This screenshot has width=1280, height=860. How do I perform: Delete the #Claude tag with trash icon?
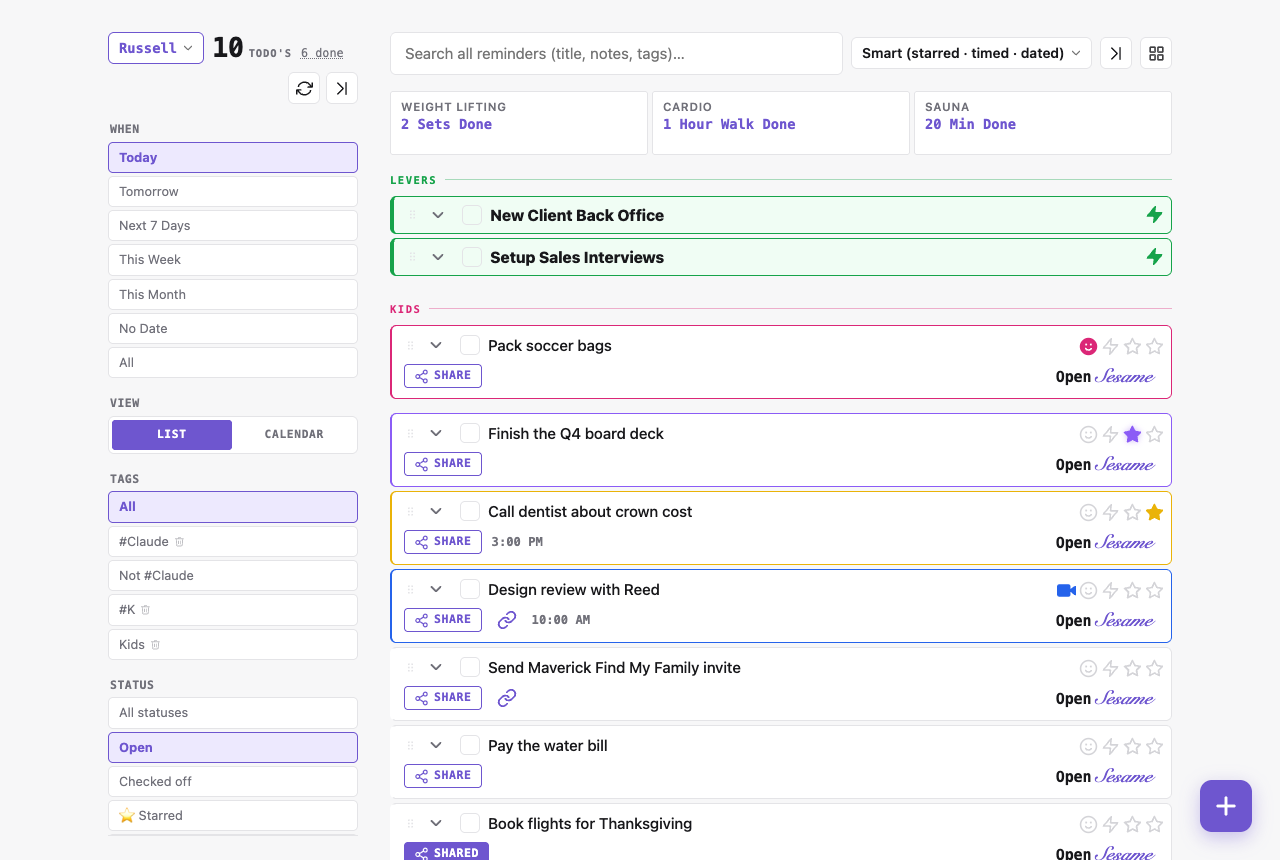pyautogui.click(x=180, y=542)
